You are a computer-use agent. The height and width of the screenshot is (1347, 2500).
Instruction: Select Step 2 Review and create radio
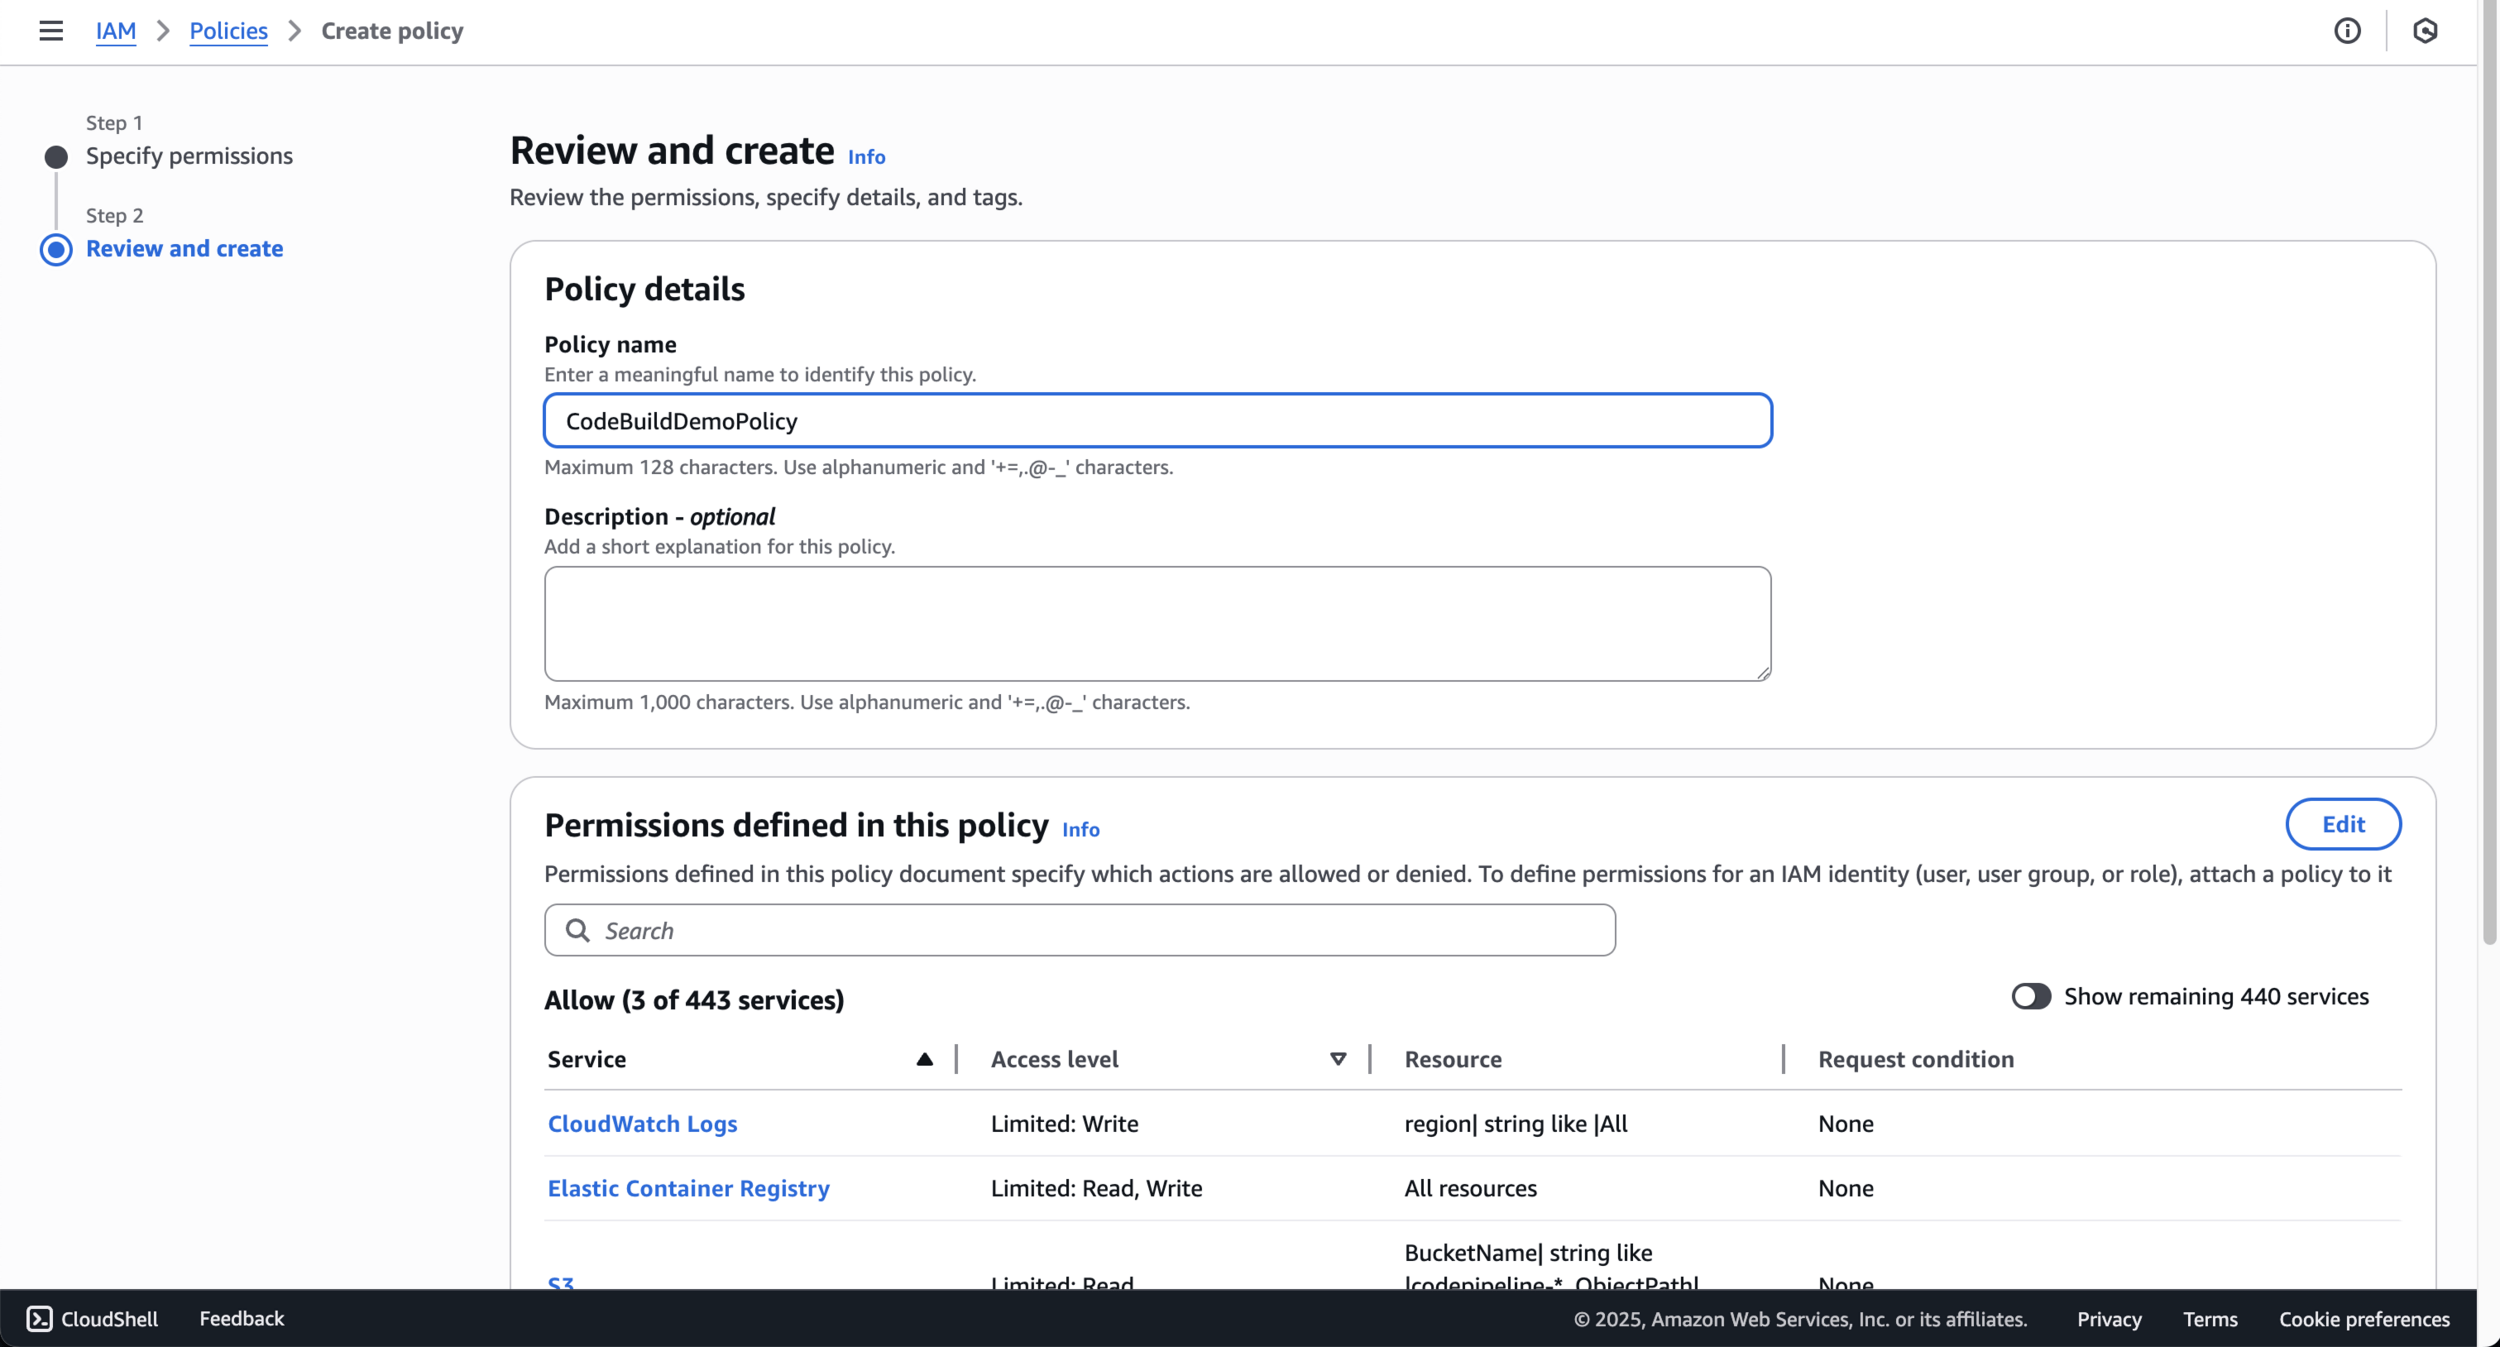(x=56, y=249)
